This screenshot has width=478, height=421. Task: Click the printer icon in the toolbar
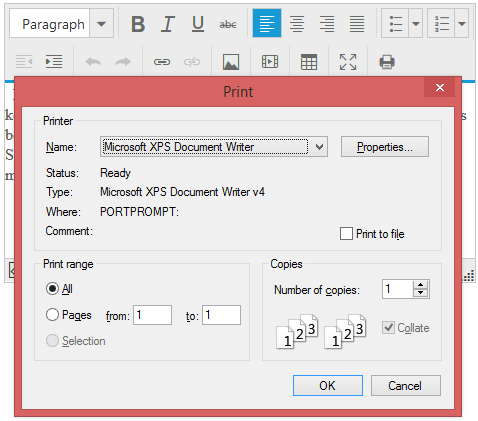pos(387,62)
